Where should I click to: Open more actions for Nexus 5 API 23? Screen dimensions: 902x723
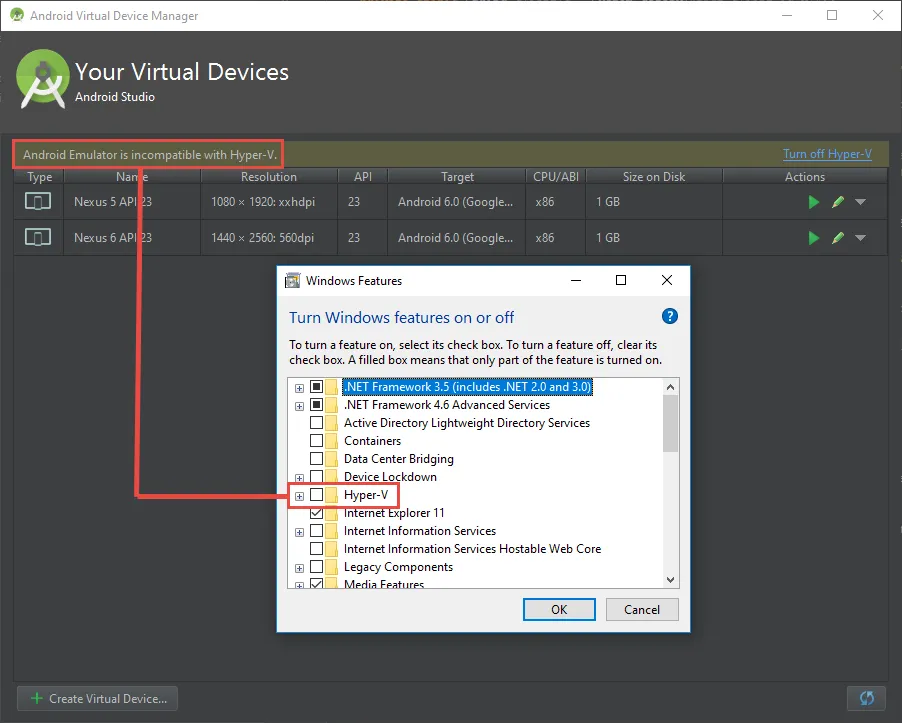click(861, 202)
